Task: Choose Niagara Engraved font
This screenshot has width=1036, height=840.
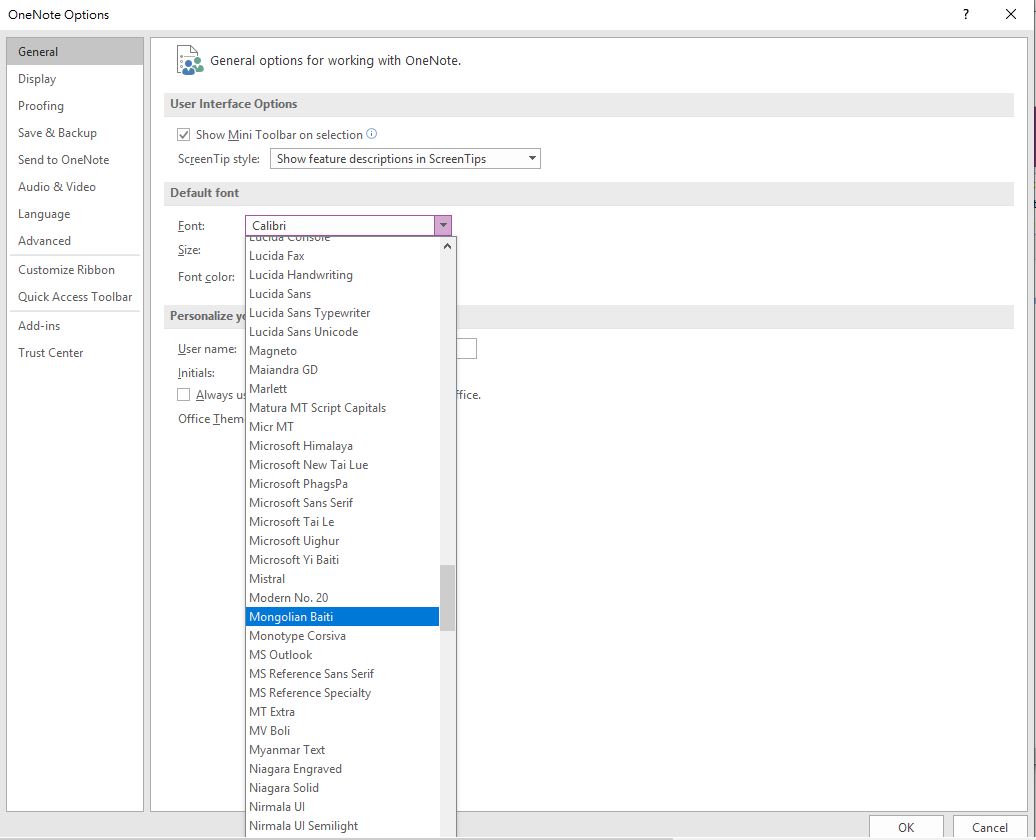Action: (342, 769)
